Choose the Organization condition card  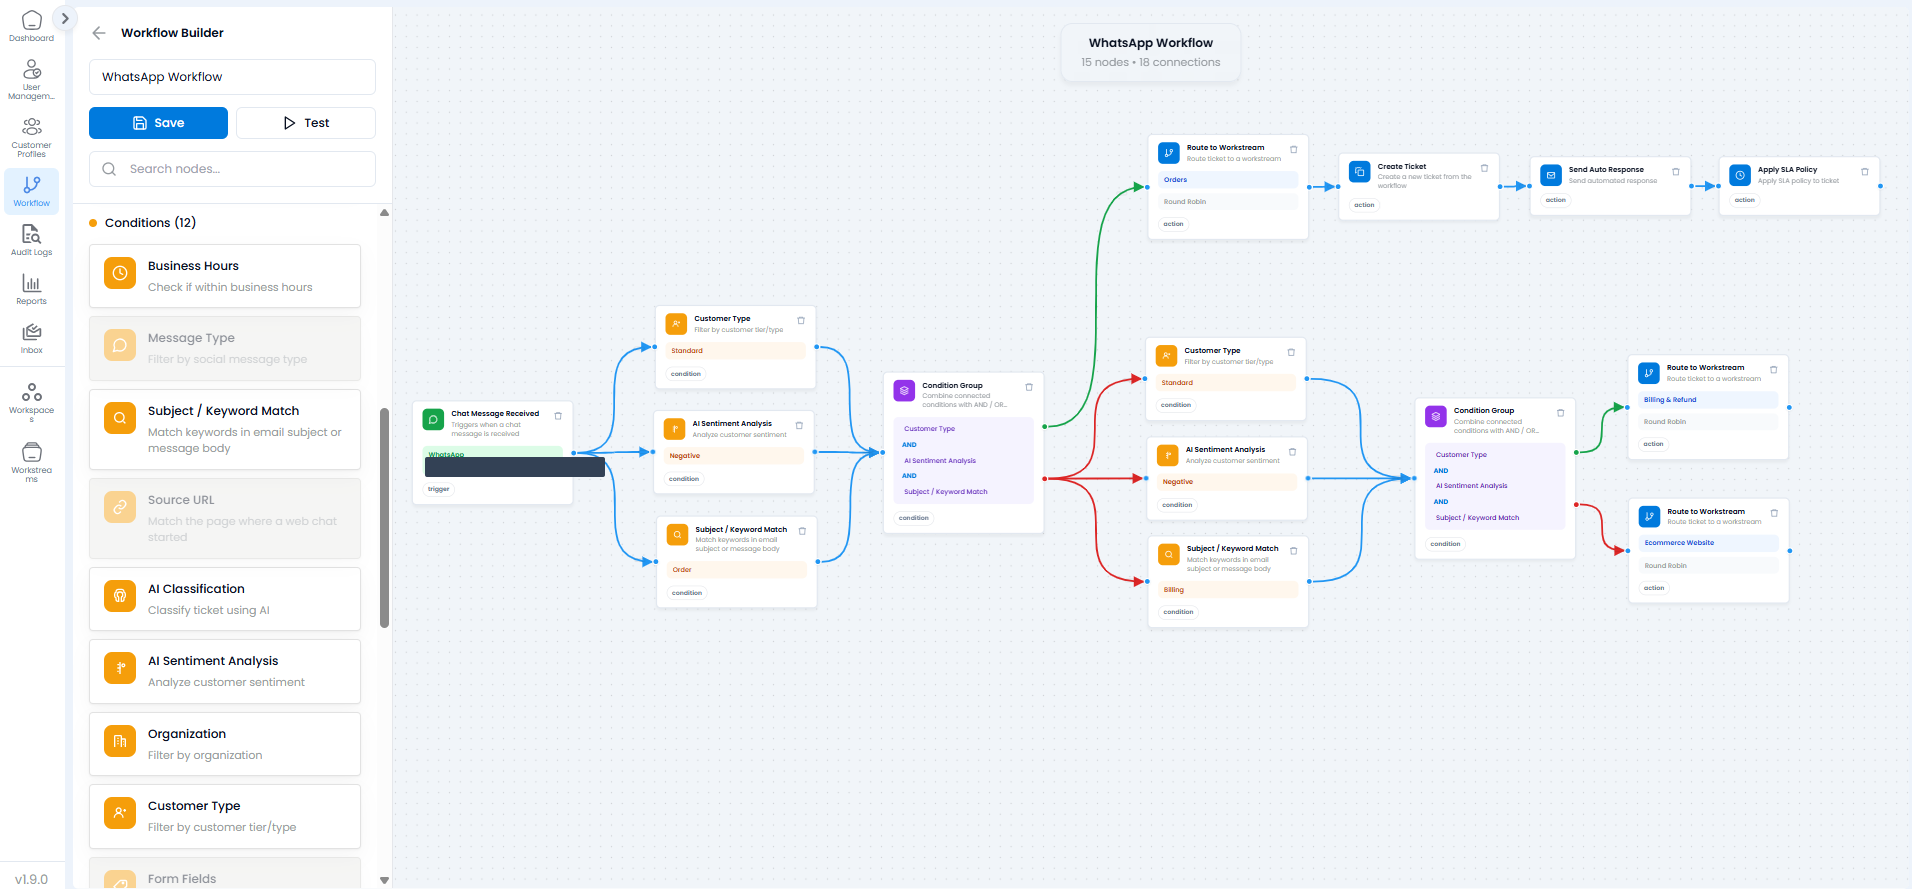[x=225, y=744]
